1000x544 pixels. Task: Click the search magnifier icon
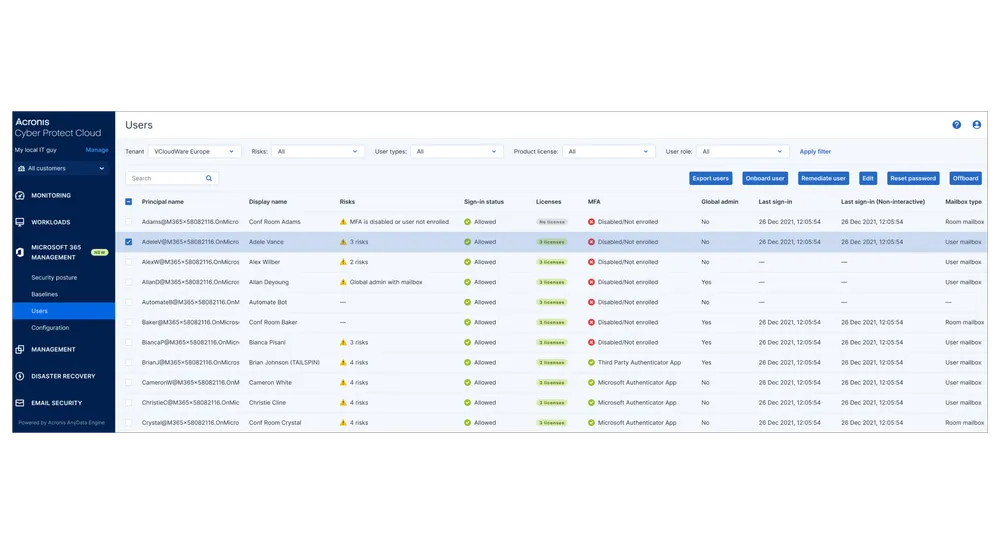(209, 178)
